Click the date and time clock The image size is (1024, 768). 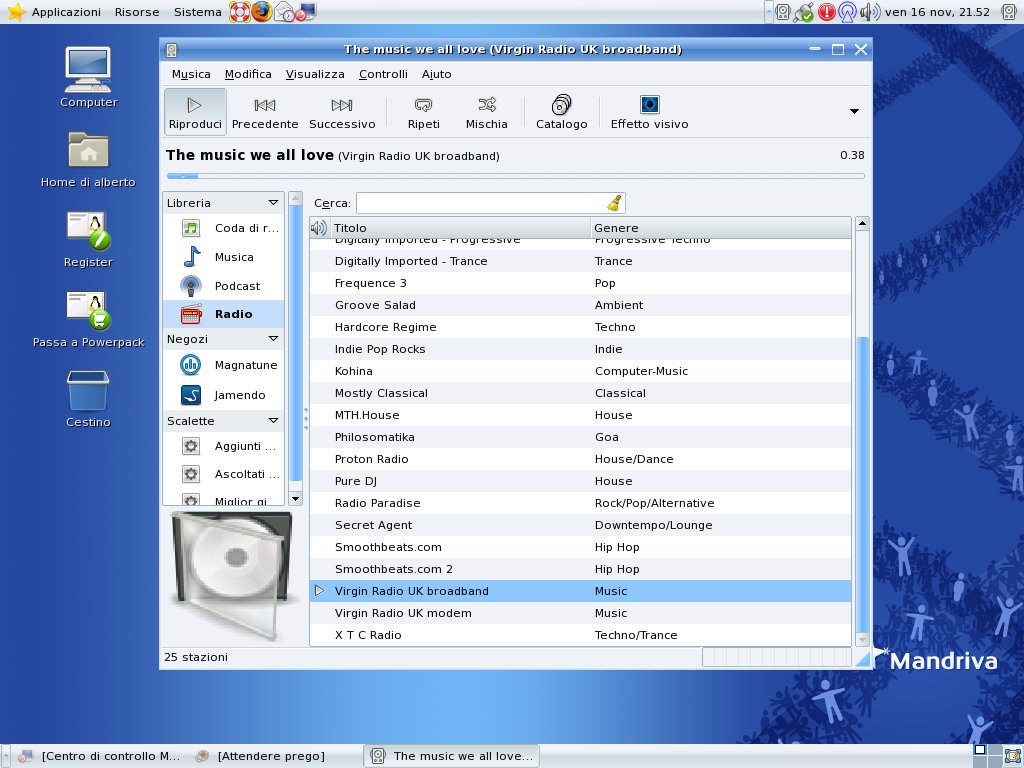937,12
